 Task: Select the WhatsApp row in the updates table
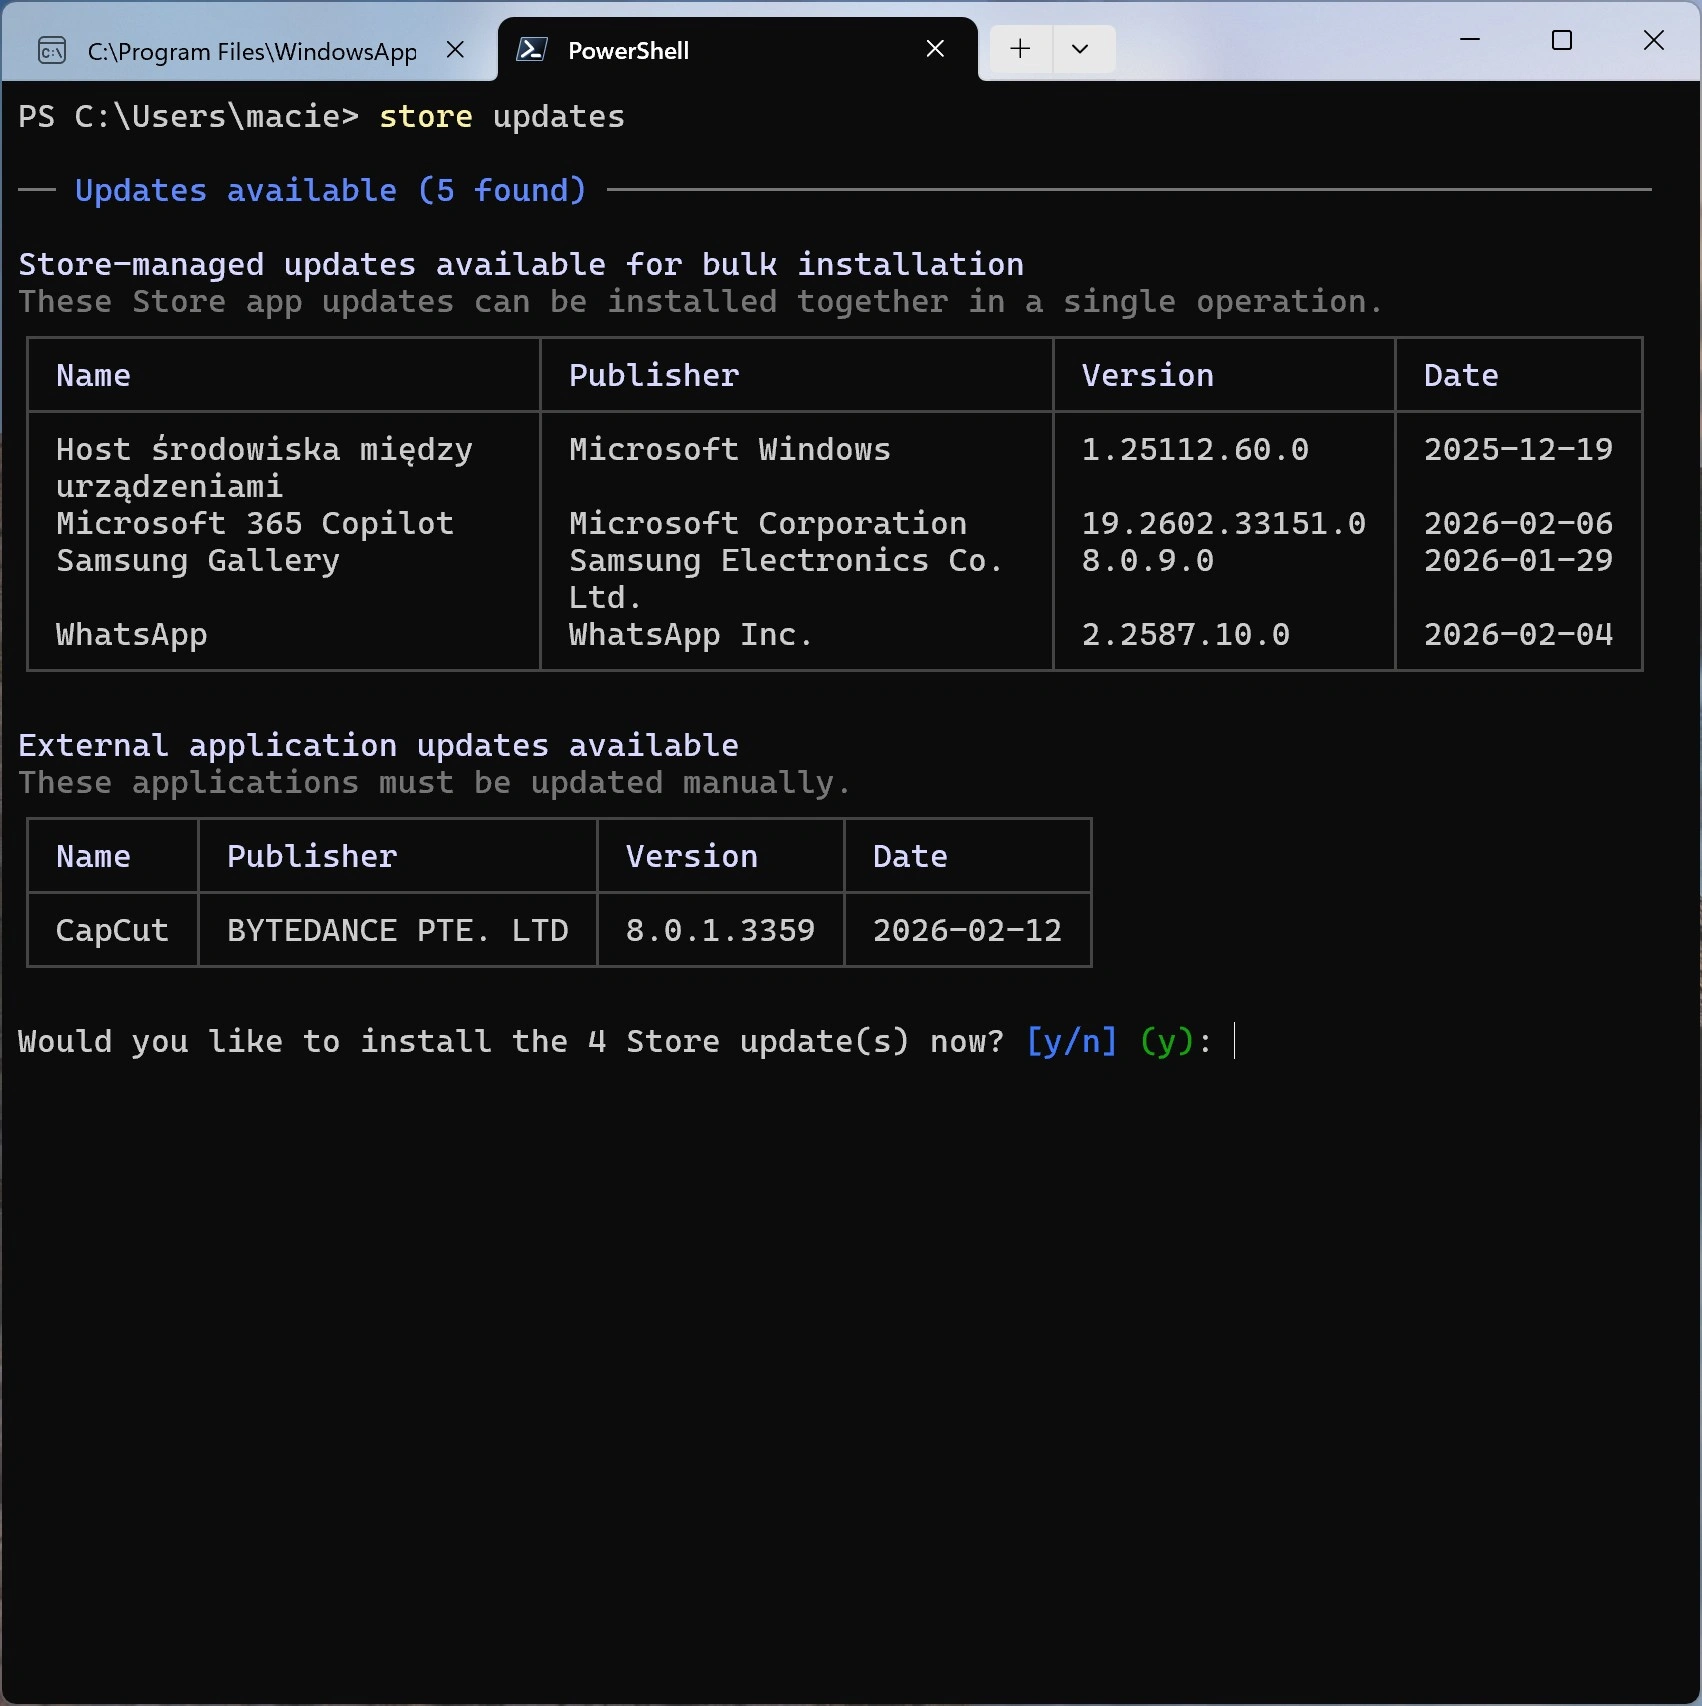tap(131, 634)
